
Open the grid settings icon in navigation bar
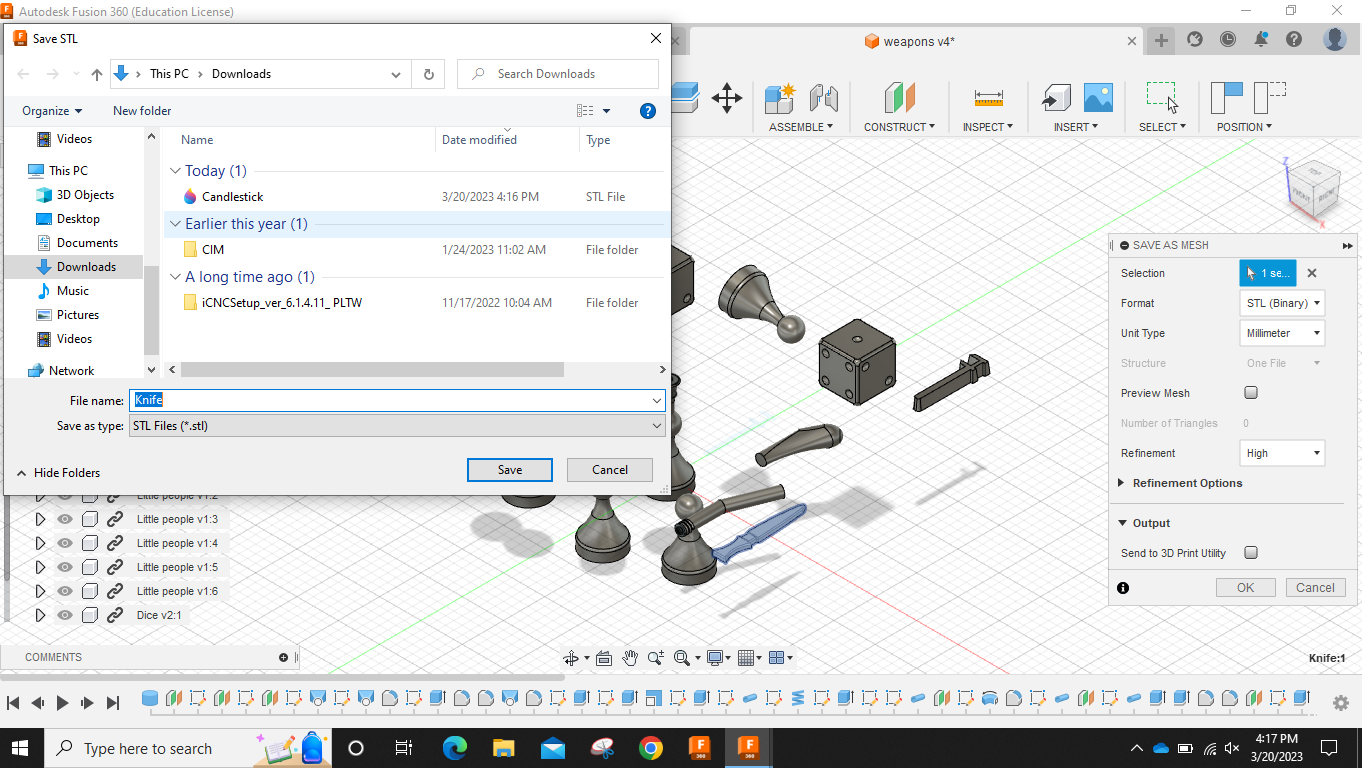pyautogui.click(x=744, y=657)
